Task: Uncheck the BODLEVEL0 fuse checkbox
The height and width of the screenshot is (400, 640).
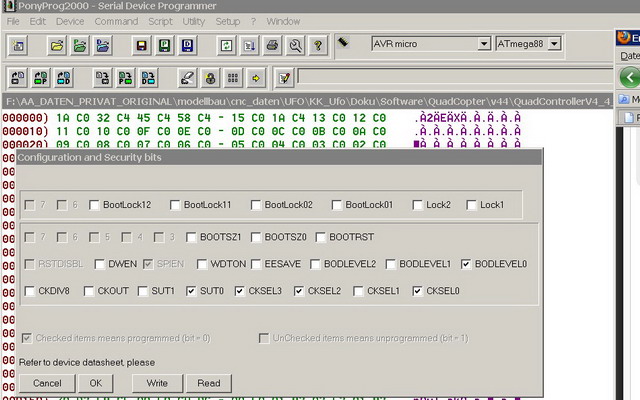Action: 466,264
